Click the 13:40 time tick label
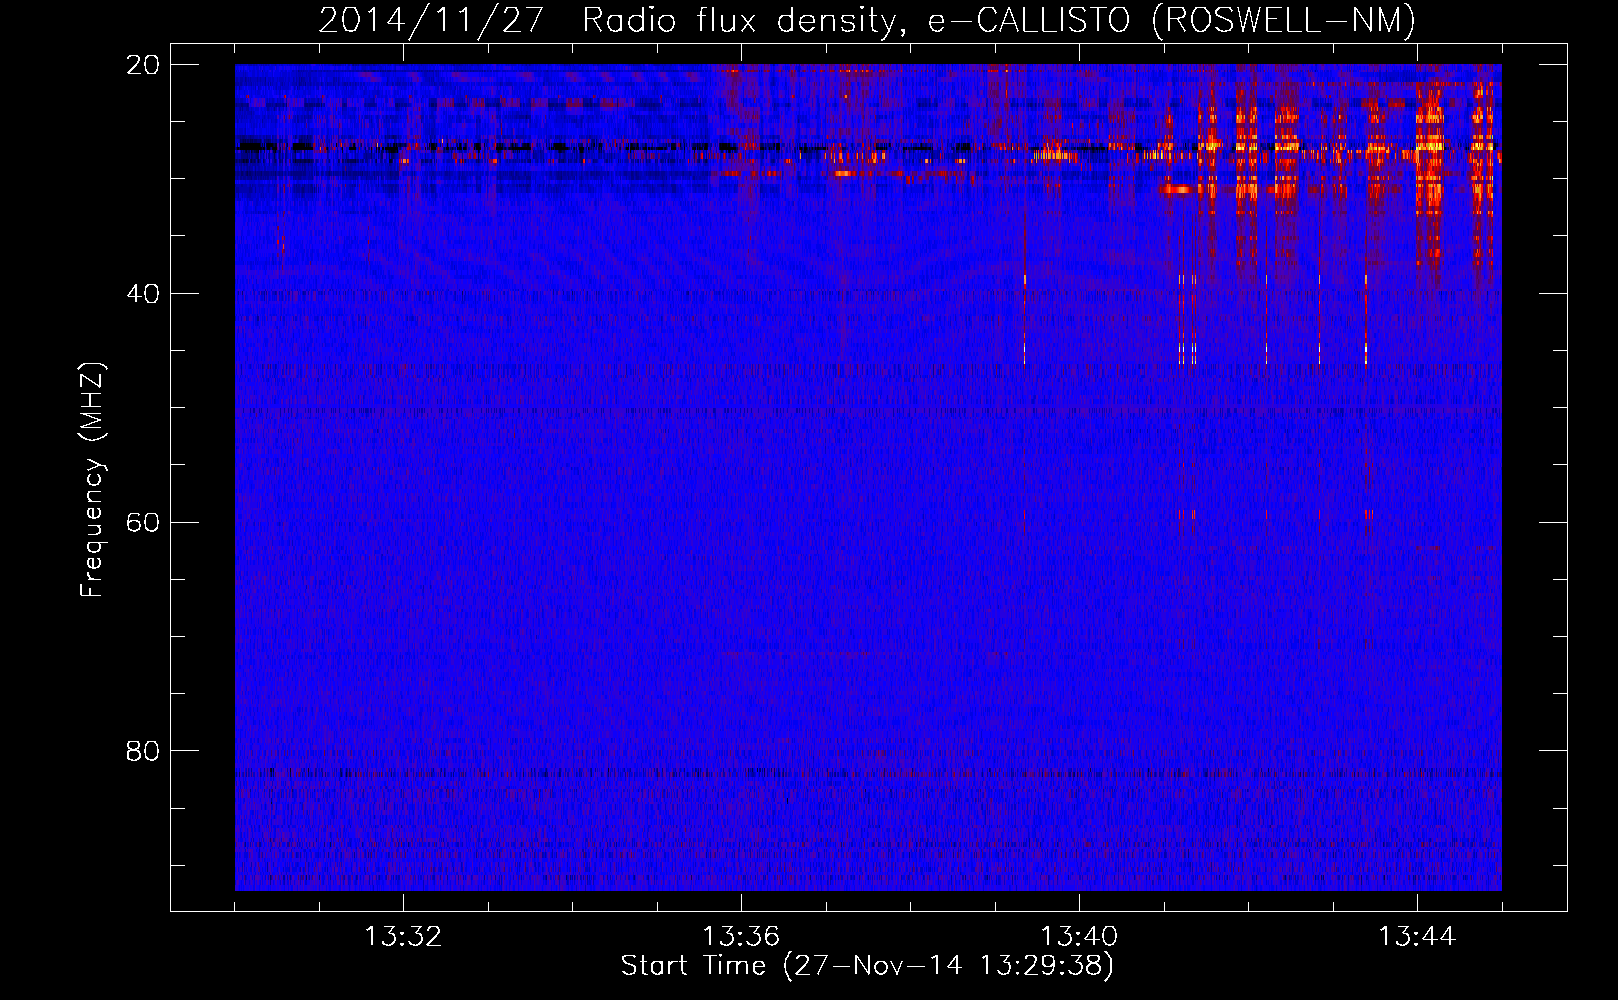 coord(1079,937)
